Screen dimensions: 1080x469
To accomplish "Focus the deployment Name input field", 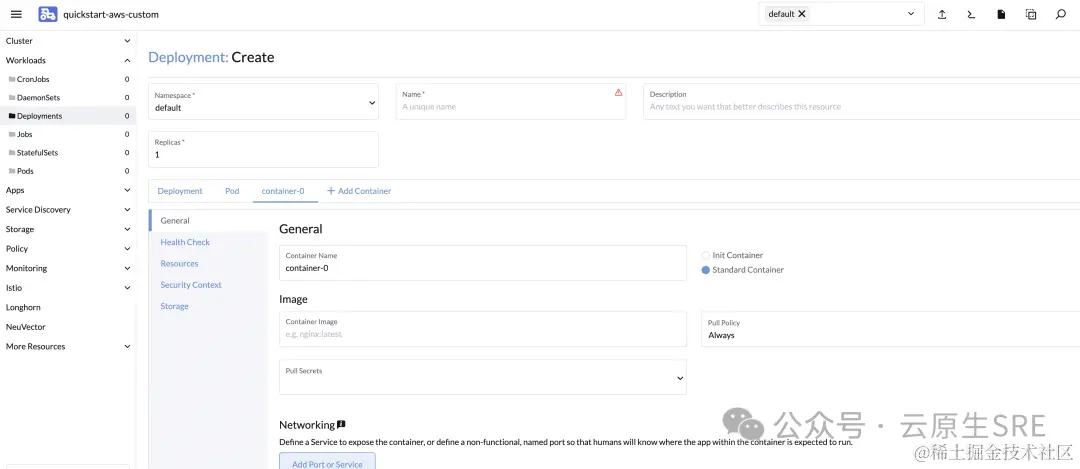I will [511, 102].
